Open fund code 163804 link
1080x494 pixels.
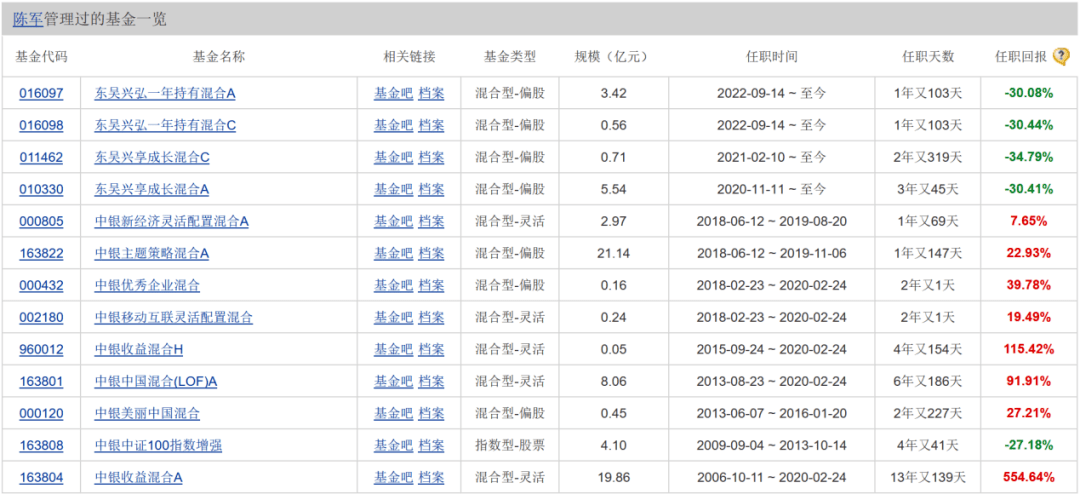(x=41, y=477)
